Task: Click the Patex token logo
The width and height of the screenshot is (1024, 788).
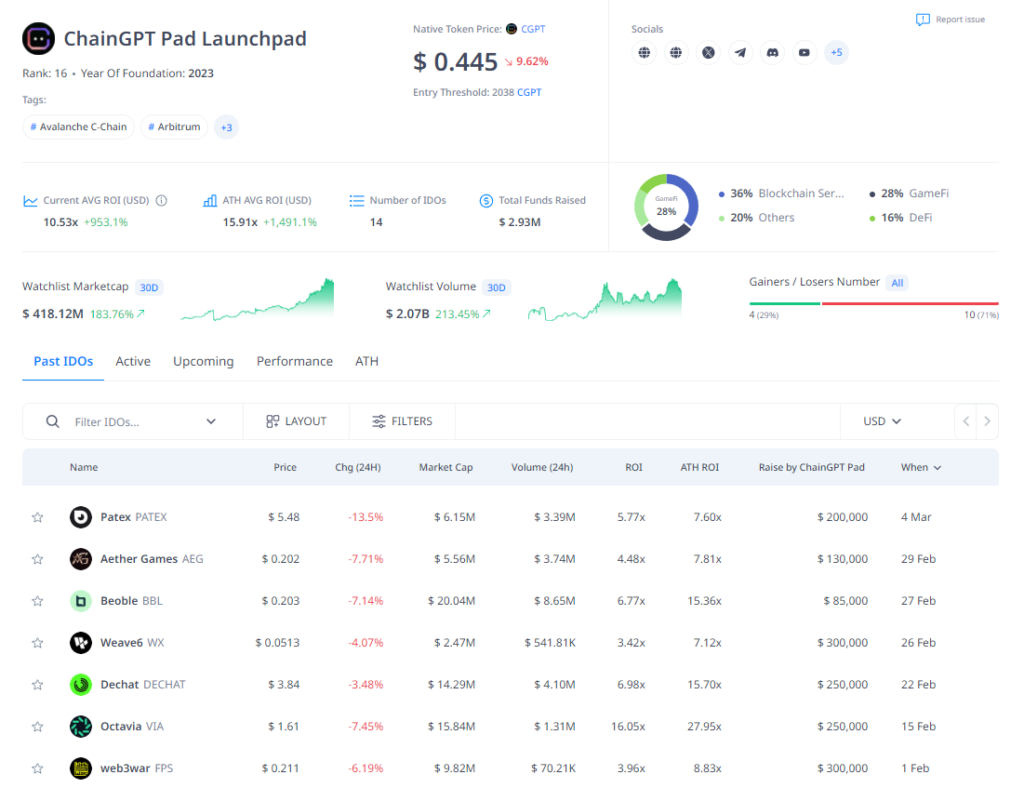Action: tap(81, 517)
